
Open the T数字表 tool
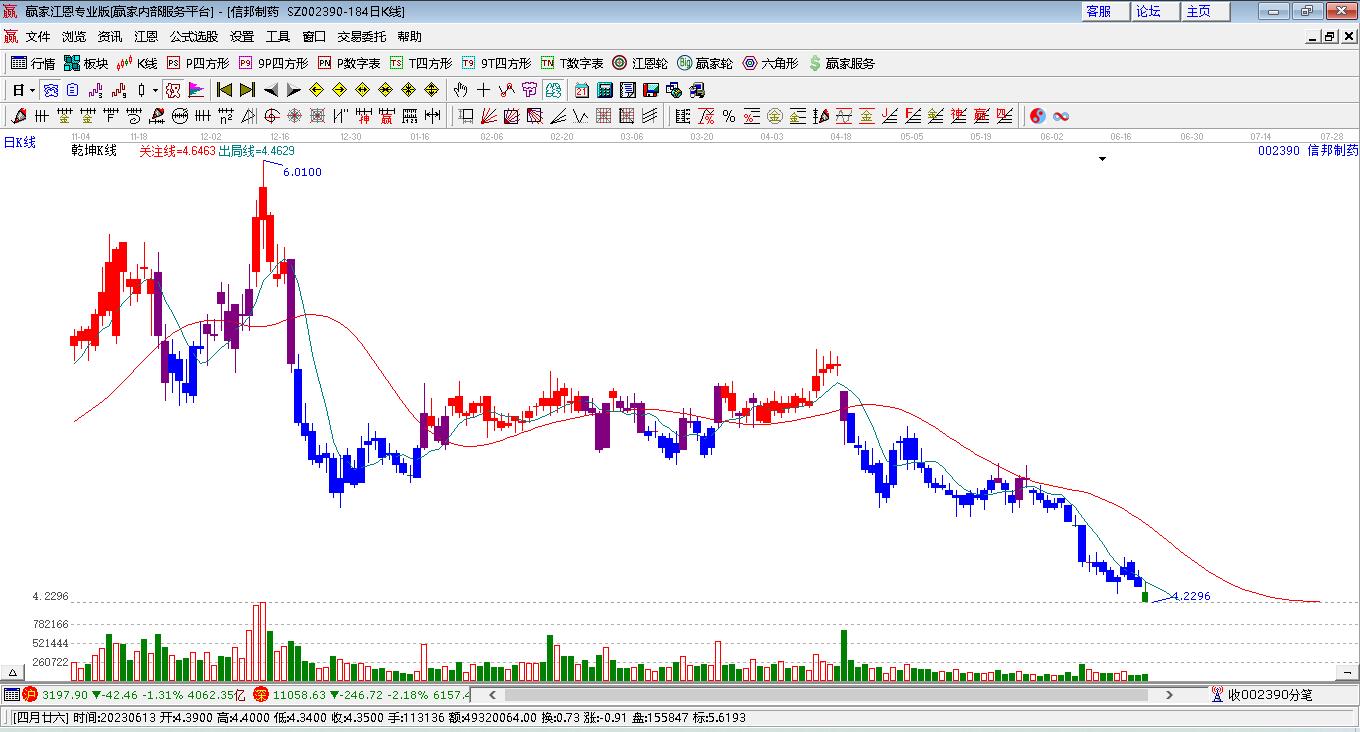(x=572, y=63)
